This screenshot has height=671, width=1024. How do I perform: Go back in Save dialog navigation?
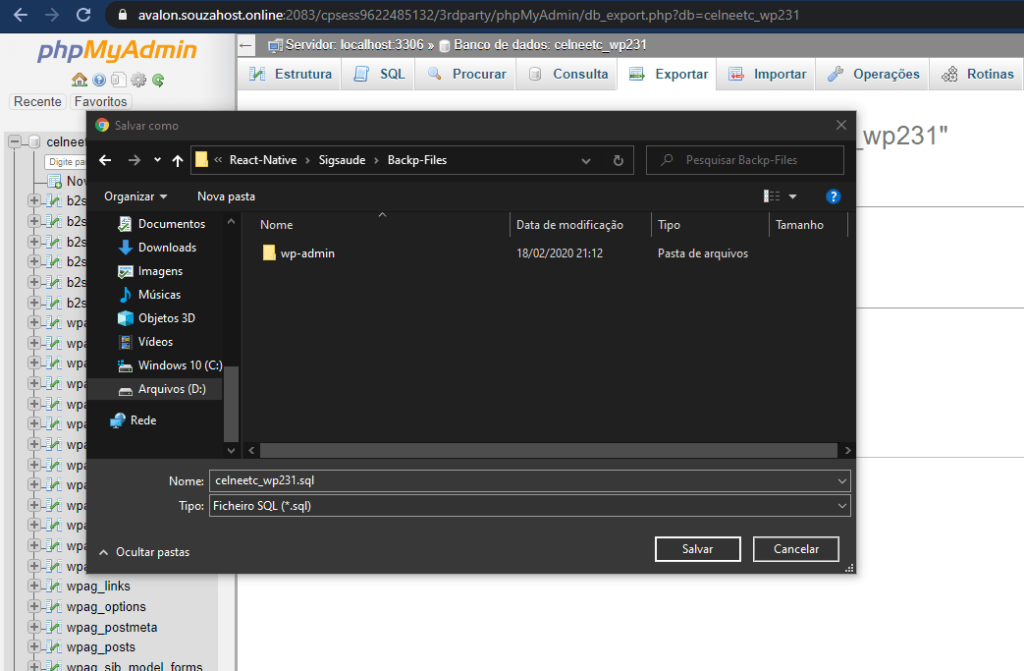(105, 160)
